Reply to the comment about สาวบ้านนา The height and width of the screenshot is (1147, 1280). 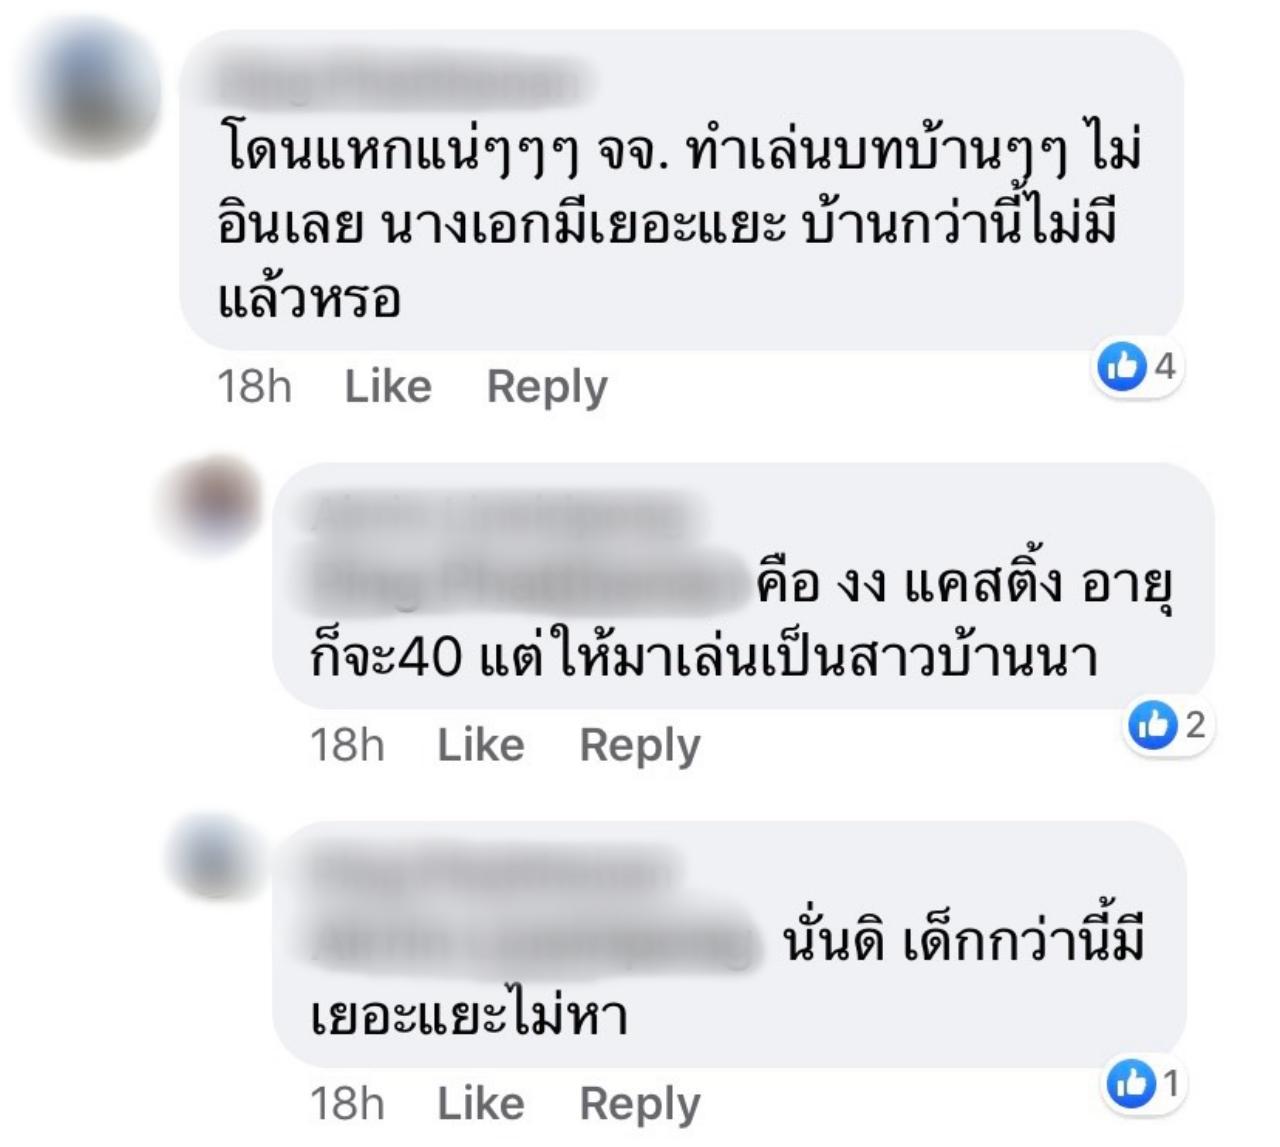[x=640, y=747]
